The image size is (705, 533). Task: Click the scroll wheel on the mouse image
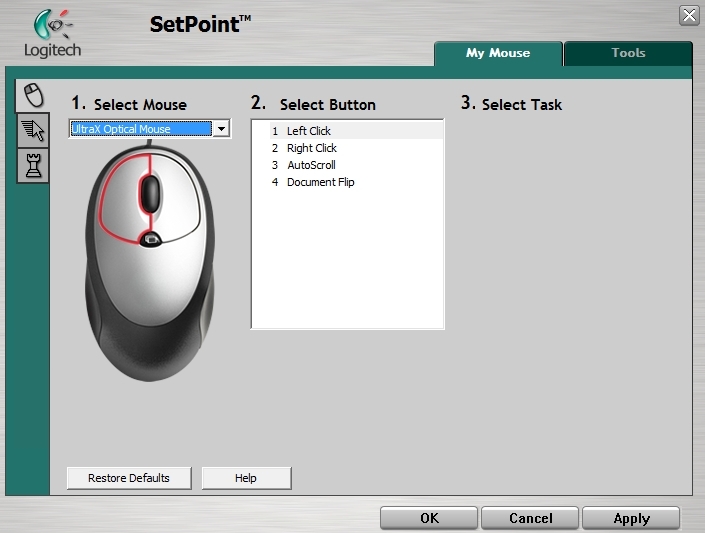(150, 190)
